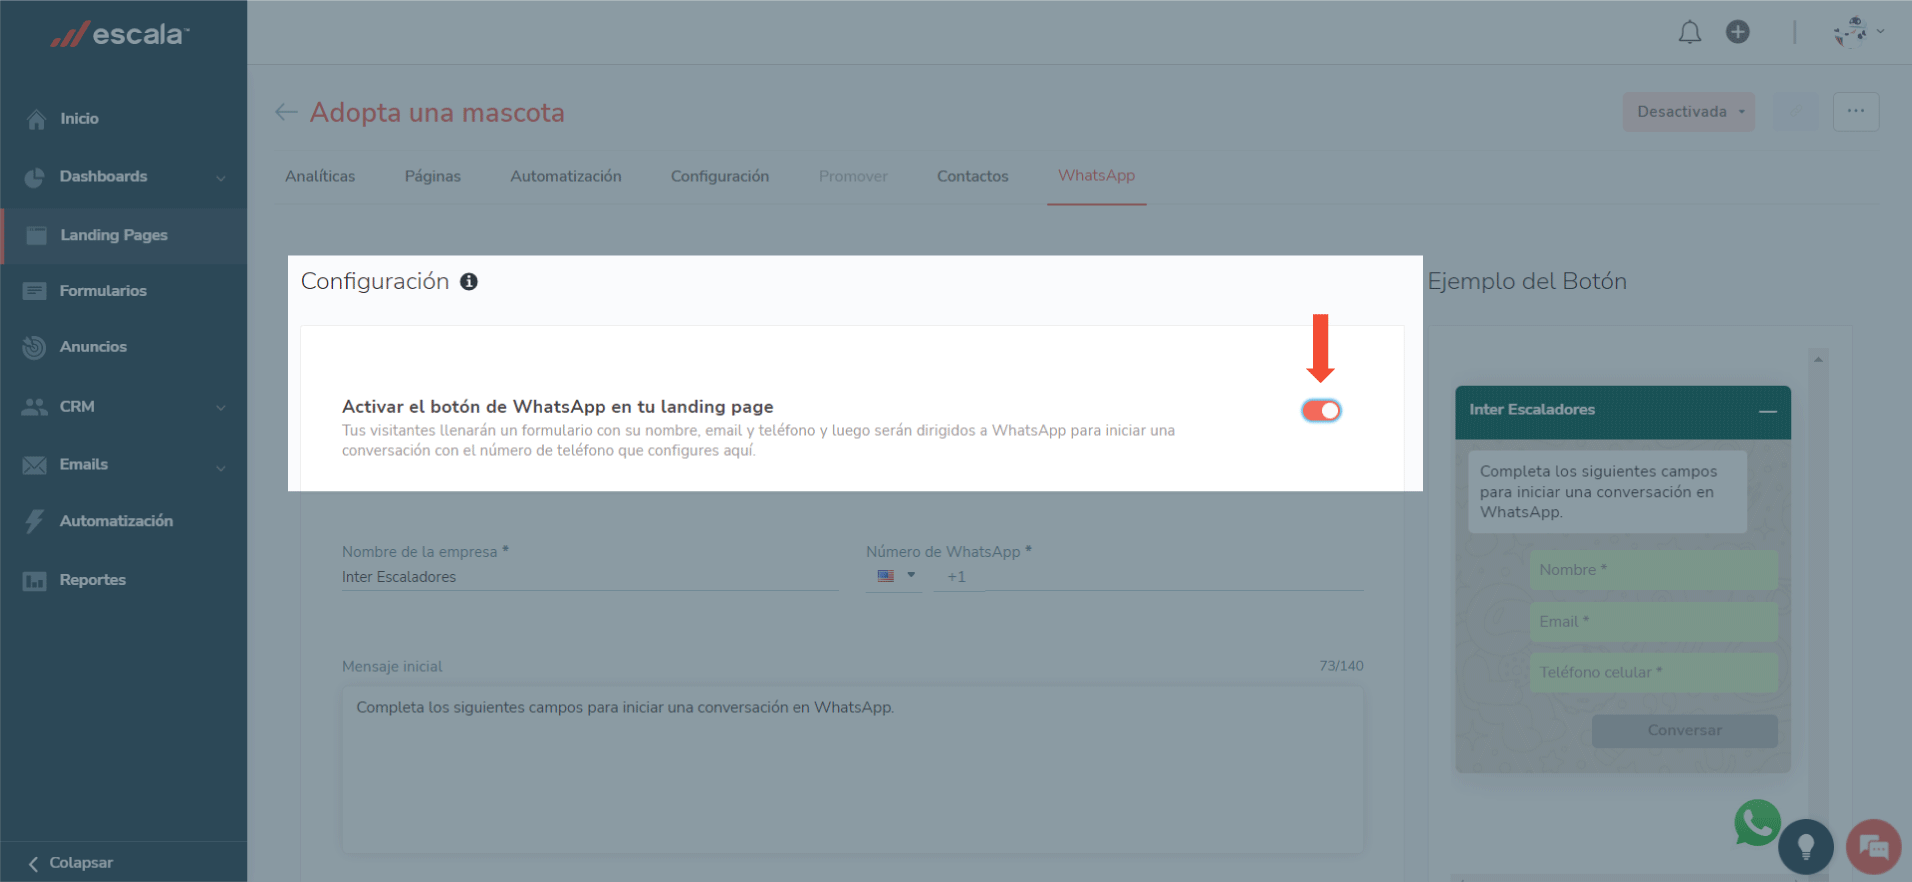
Task: Expand the CRM submenu chevron
Action: 220,408
